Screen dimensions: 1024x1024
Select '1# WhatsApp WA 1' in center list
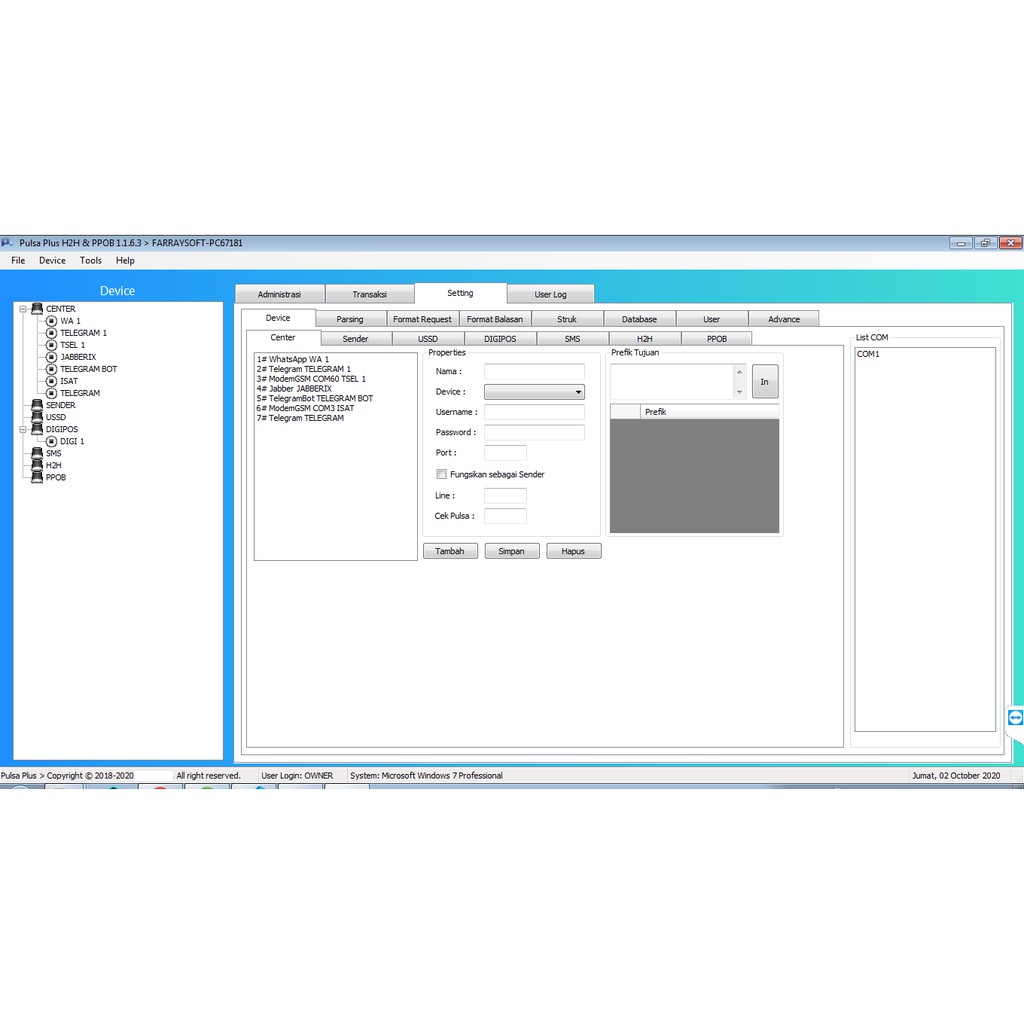pos(293,359)
